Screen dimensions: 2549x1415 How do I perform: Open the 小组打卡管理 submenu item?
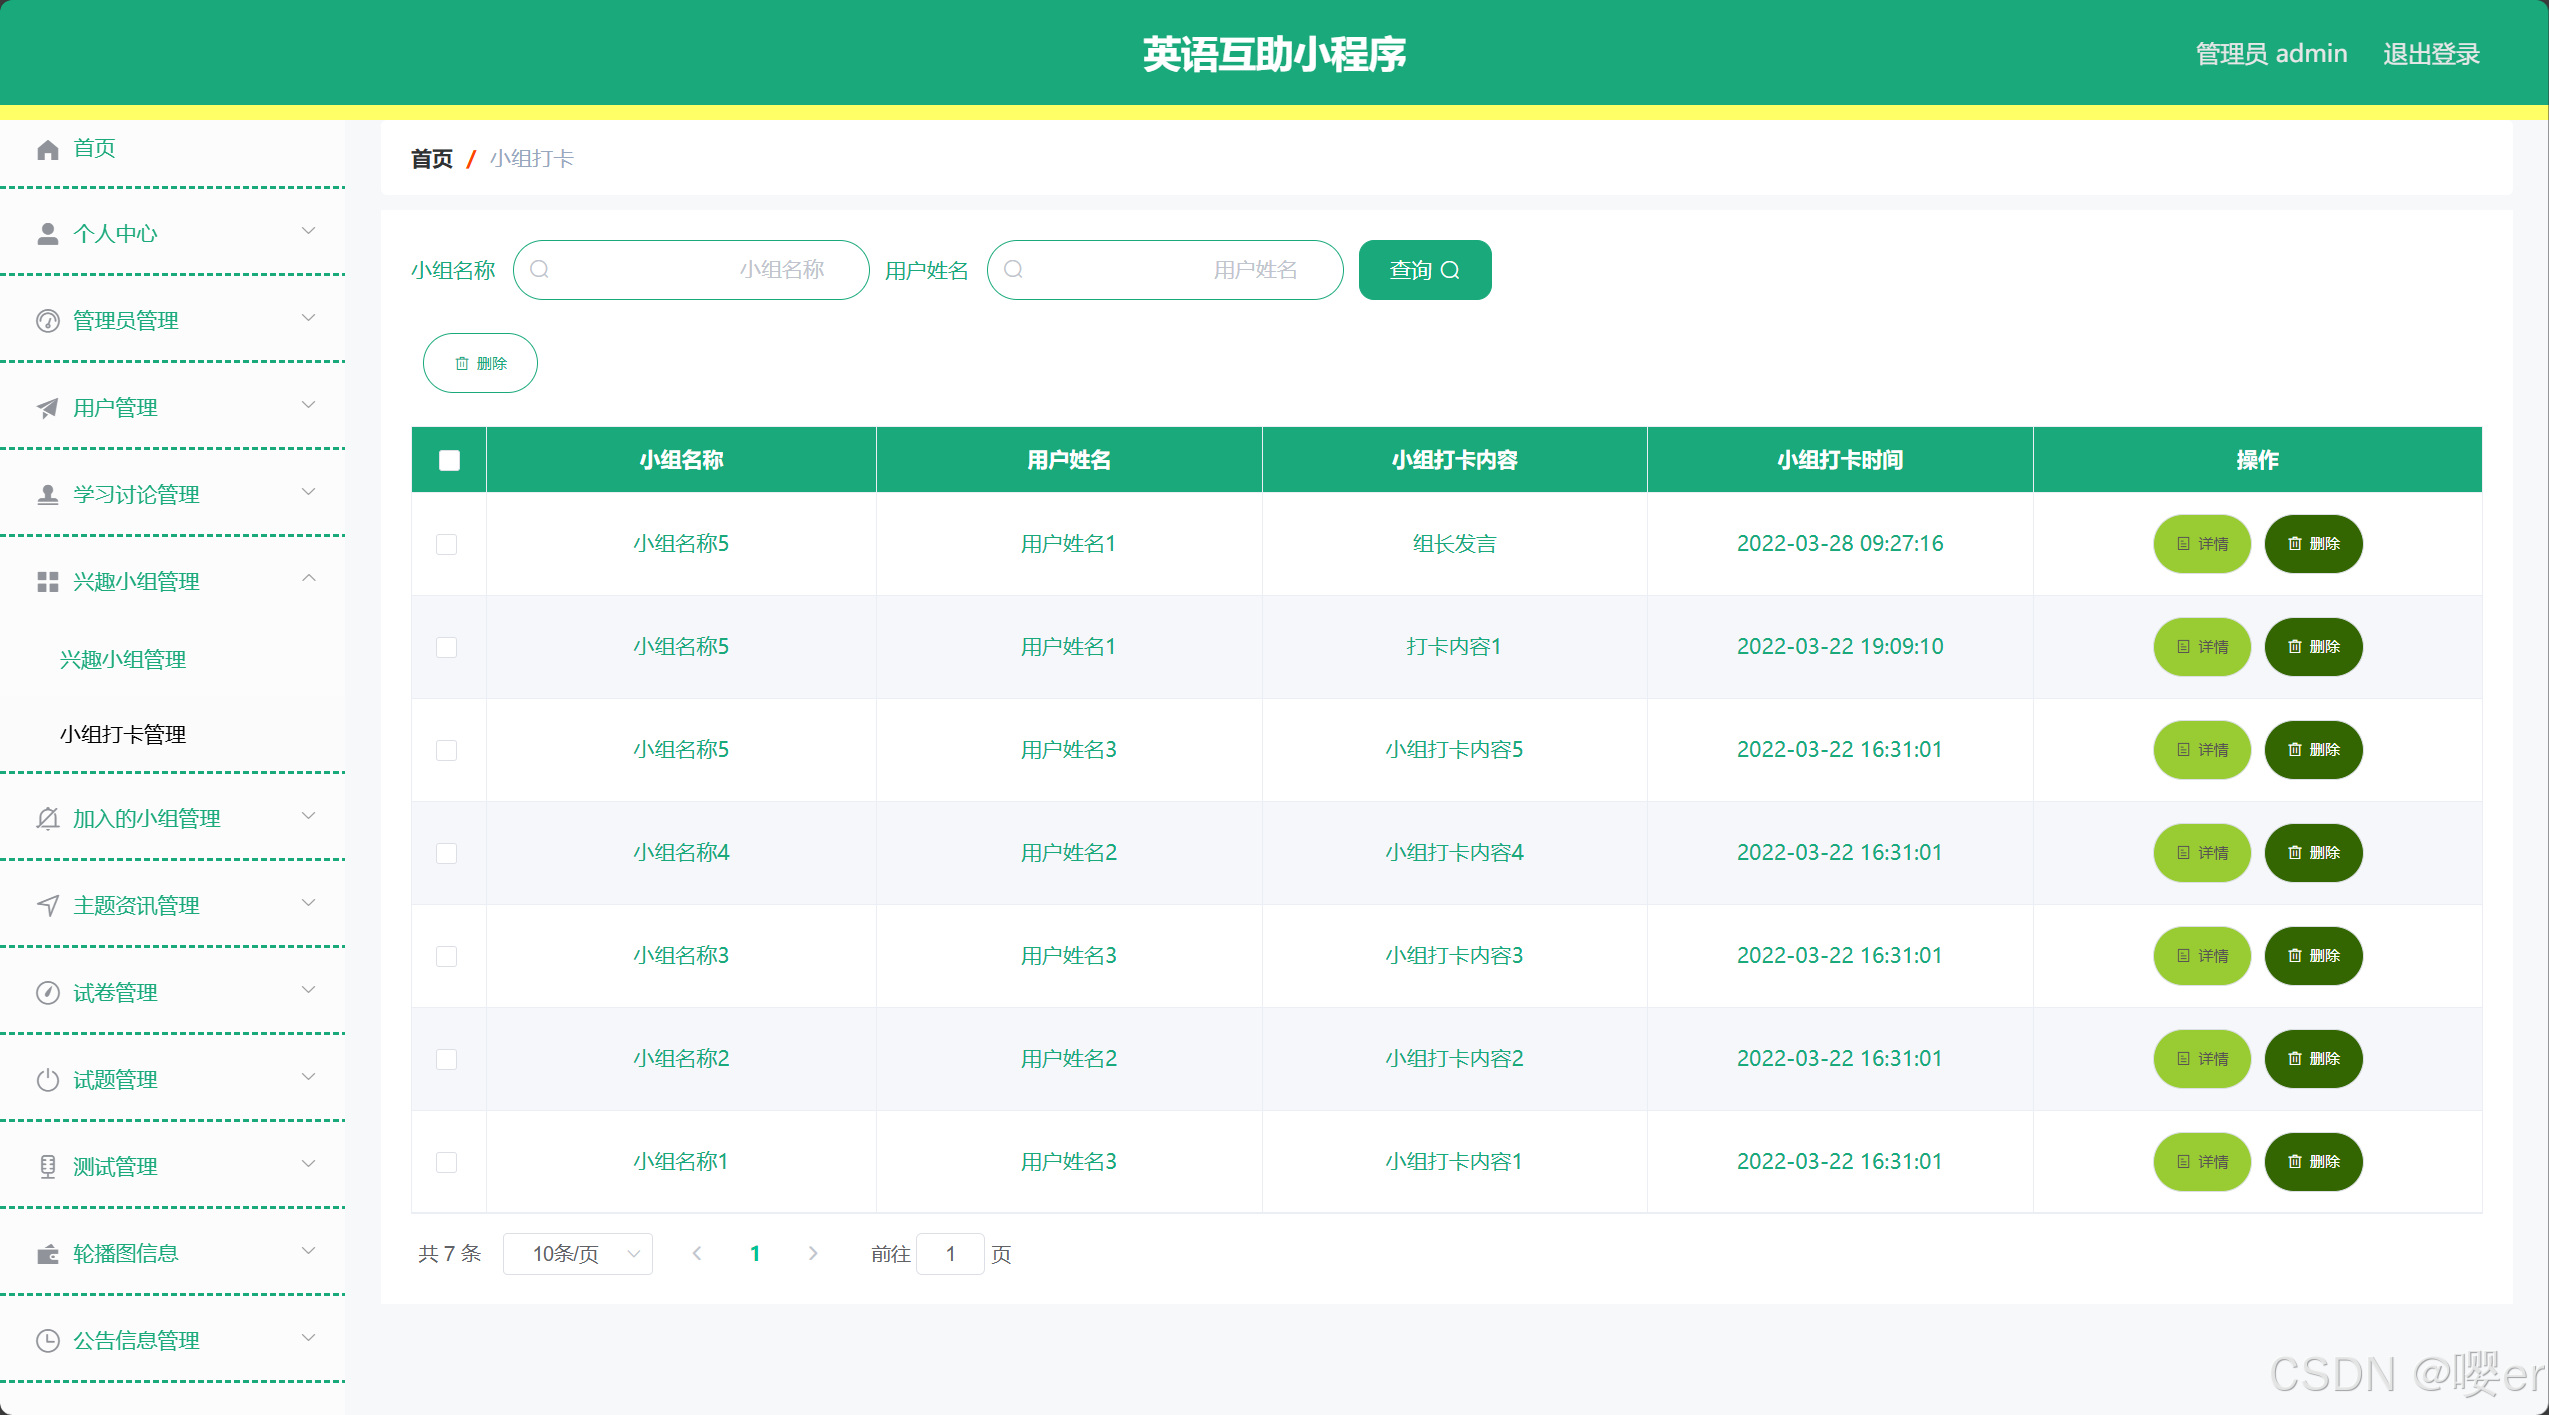(123, 735)
